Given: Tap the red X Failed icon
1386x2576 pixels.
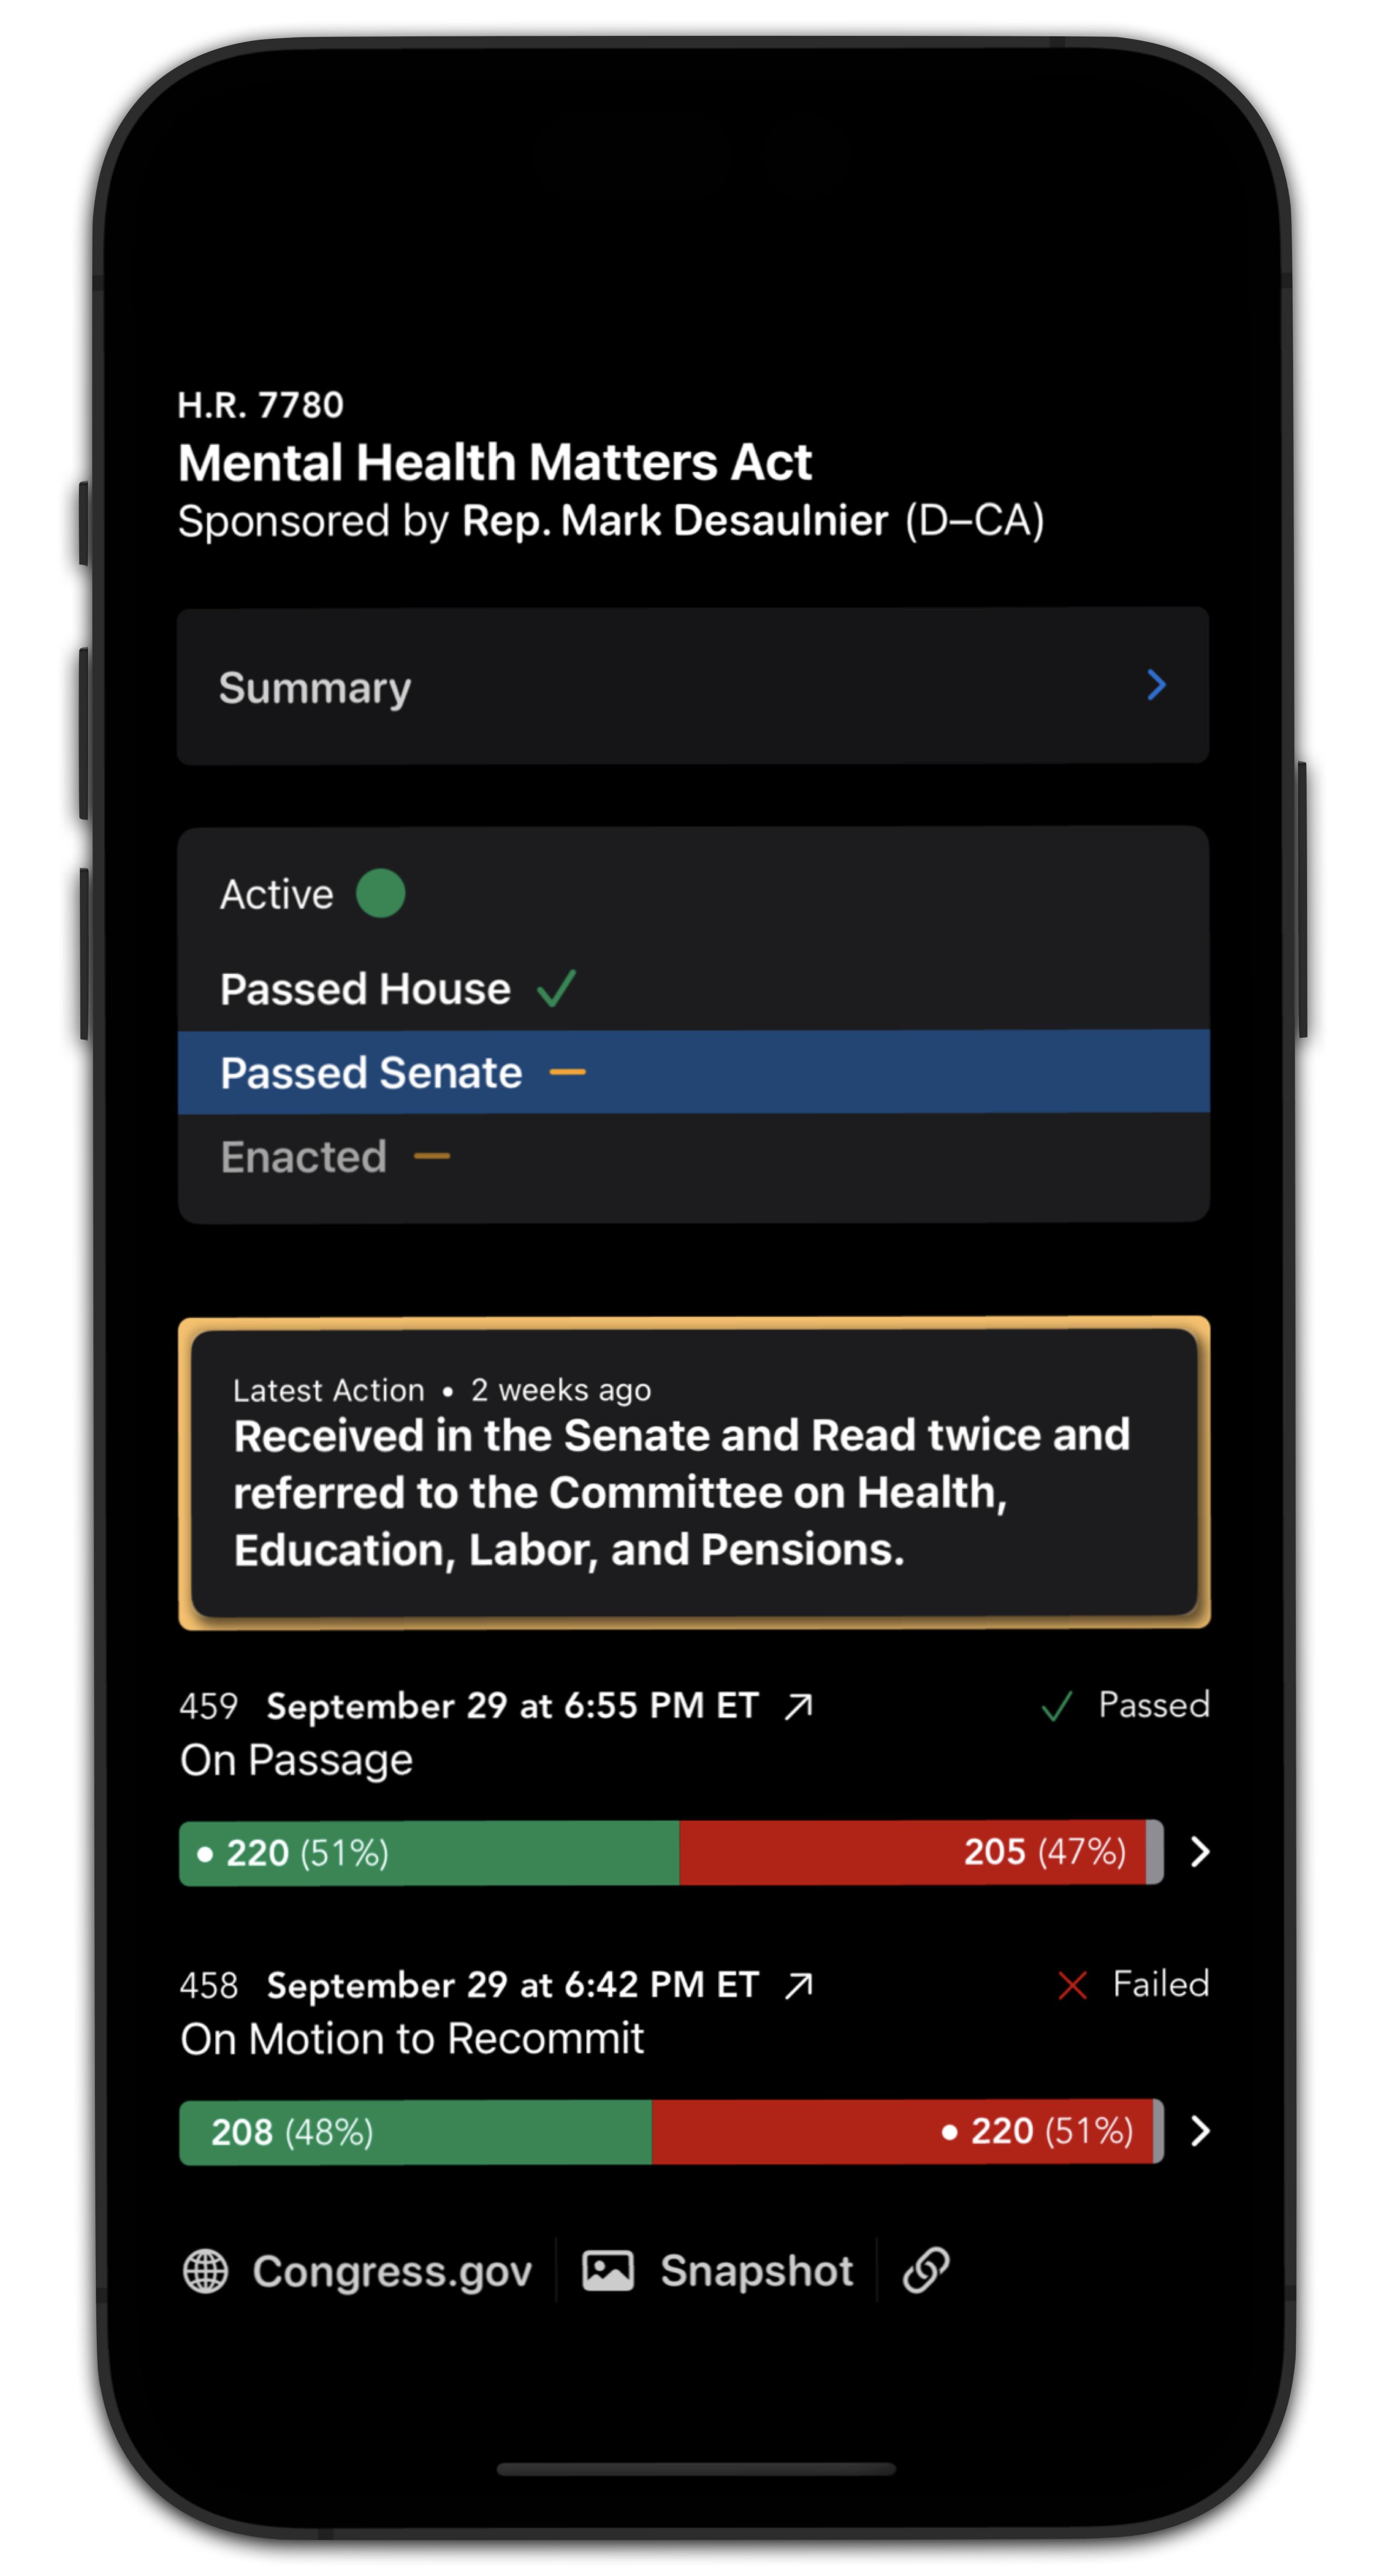Looking at the screenshot, I should pyautogui.click(x=1072, y=1985).
